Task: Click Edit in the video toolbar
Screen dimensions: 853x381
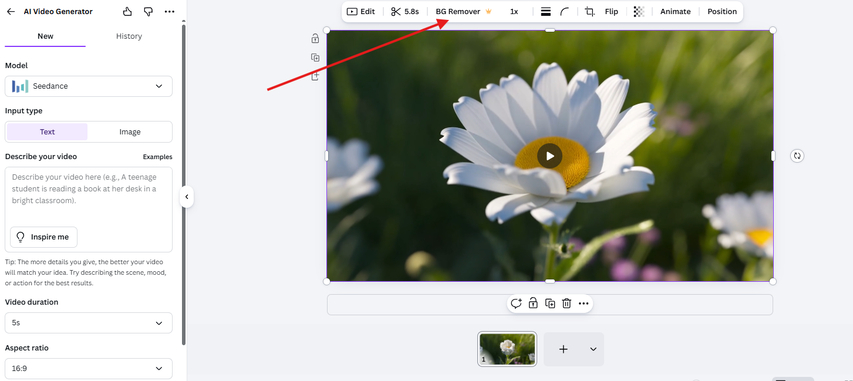Action: click(361, 11)
